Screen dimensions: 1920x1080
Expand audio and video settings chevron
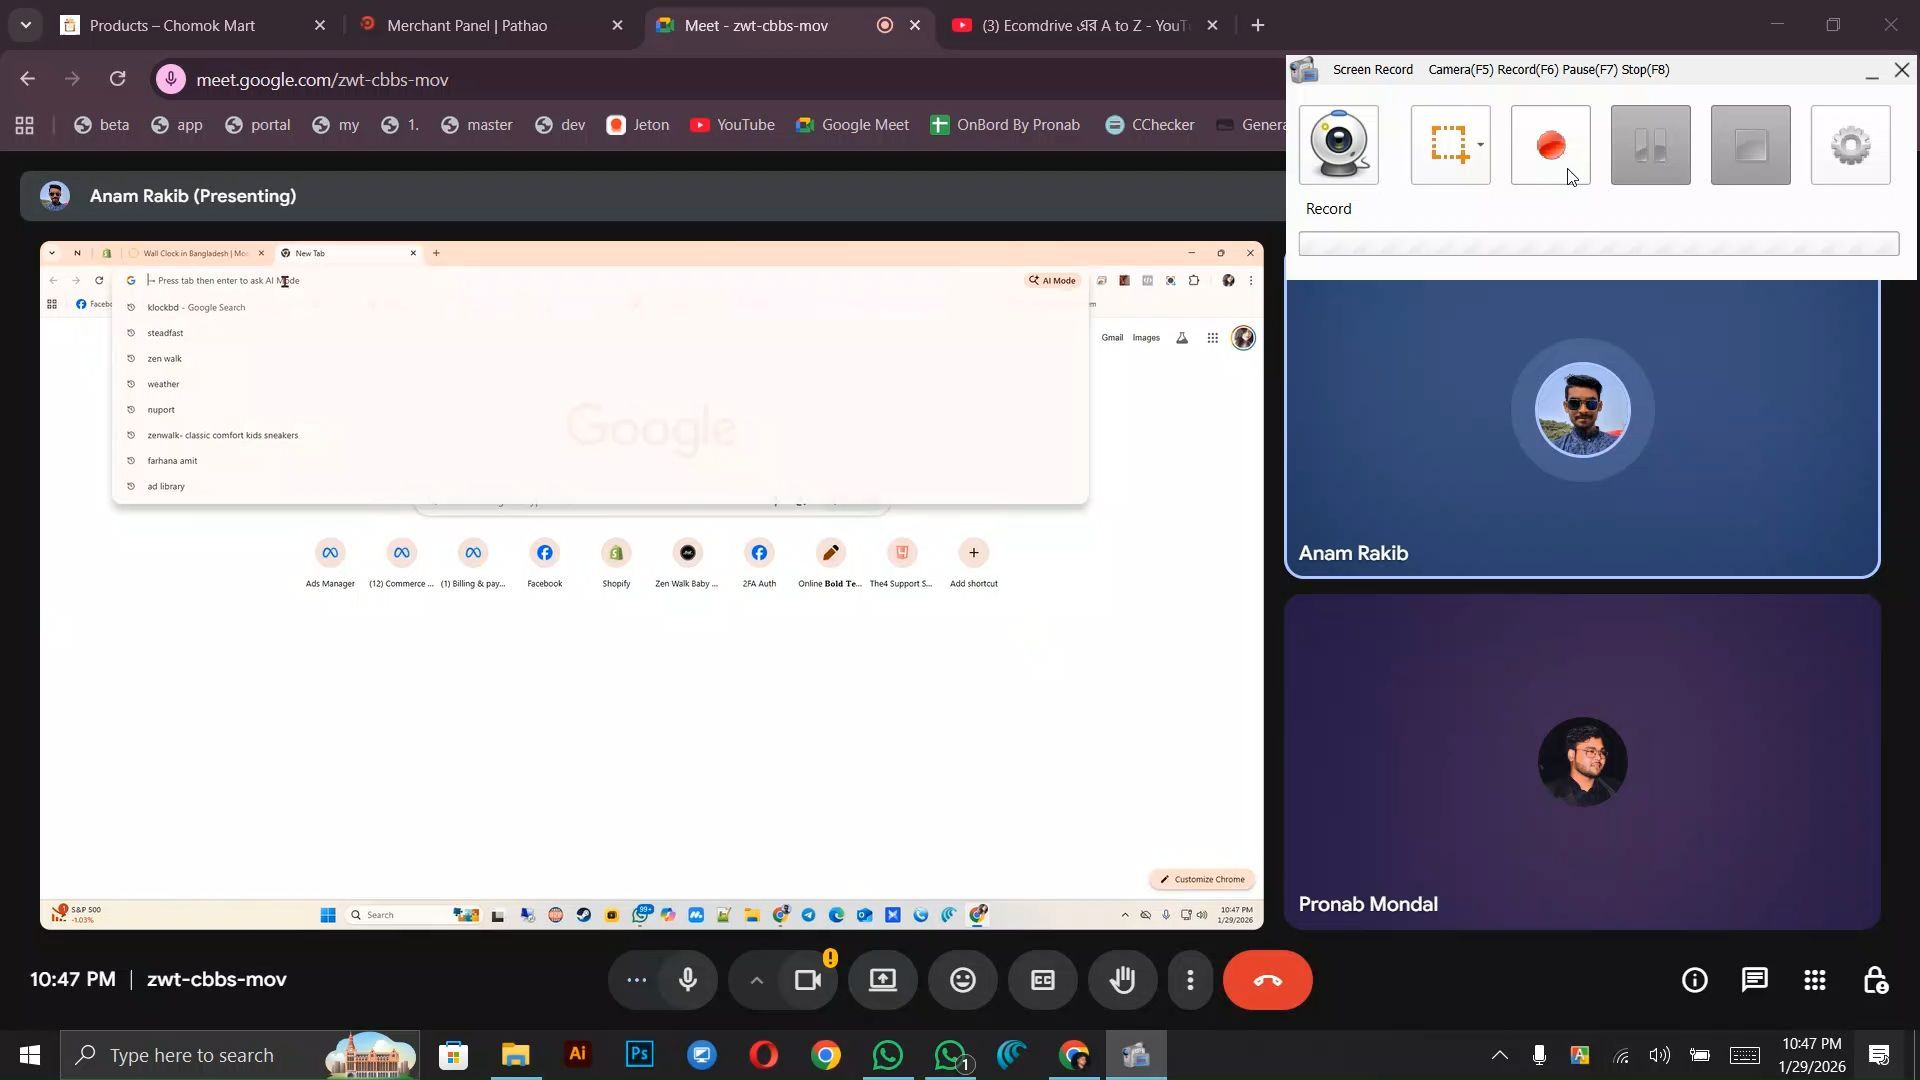coord(757,980)
